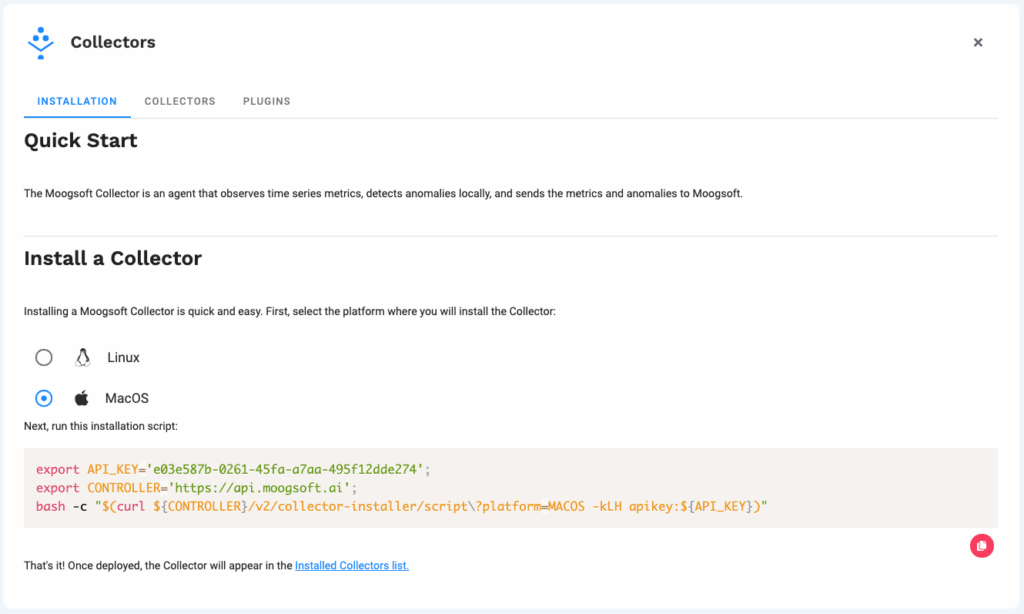1024x614 pixels.
Task: Click the Quick Start heading
Action: click(x=80, y=140)
